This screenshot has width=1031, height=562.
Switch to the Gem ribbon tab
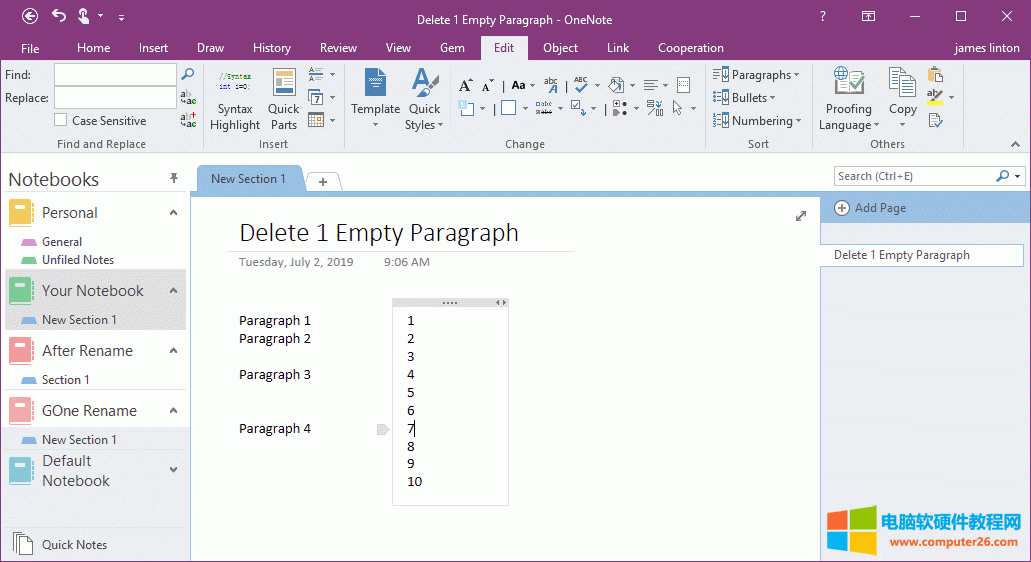(x=452, y=48)
